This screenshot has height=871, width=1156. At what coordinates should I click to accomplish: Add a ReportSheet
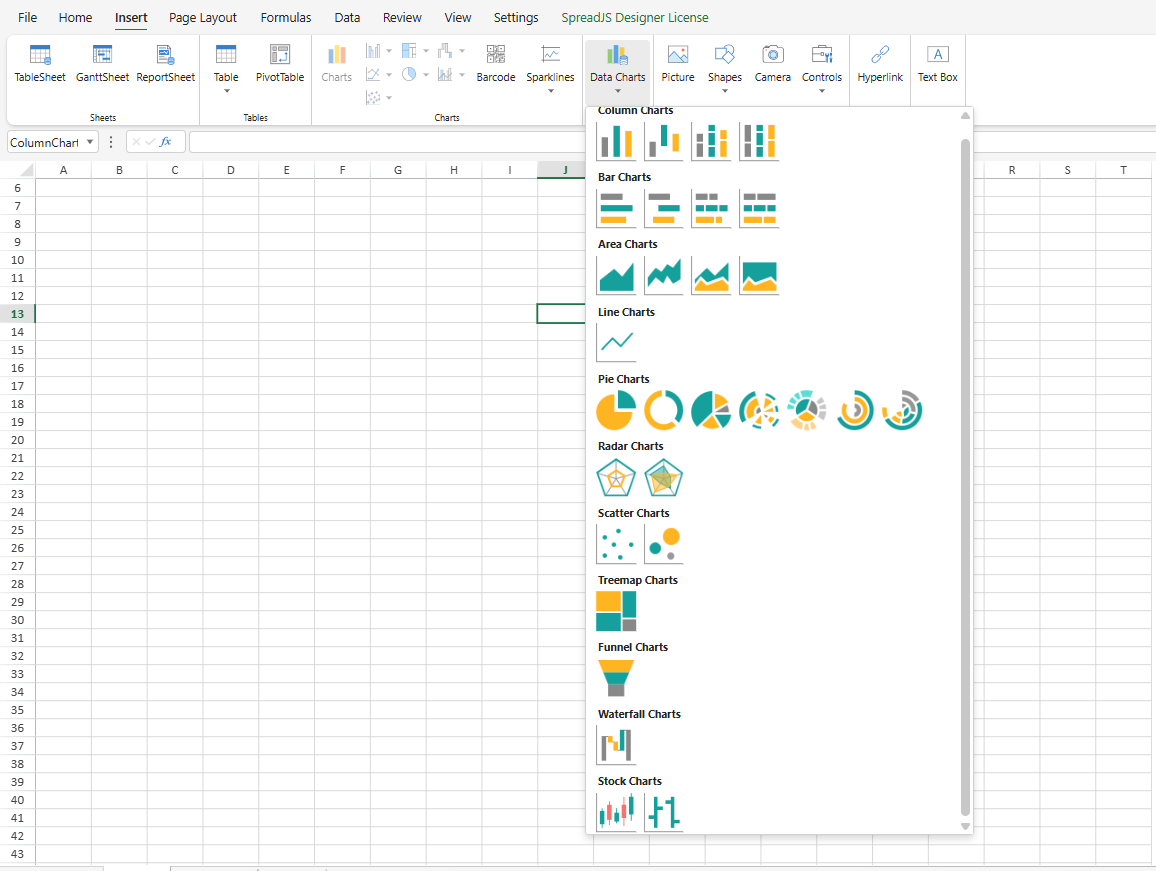[166, 63]
